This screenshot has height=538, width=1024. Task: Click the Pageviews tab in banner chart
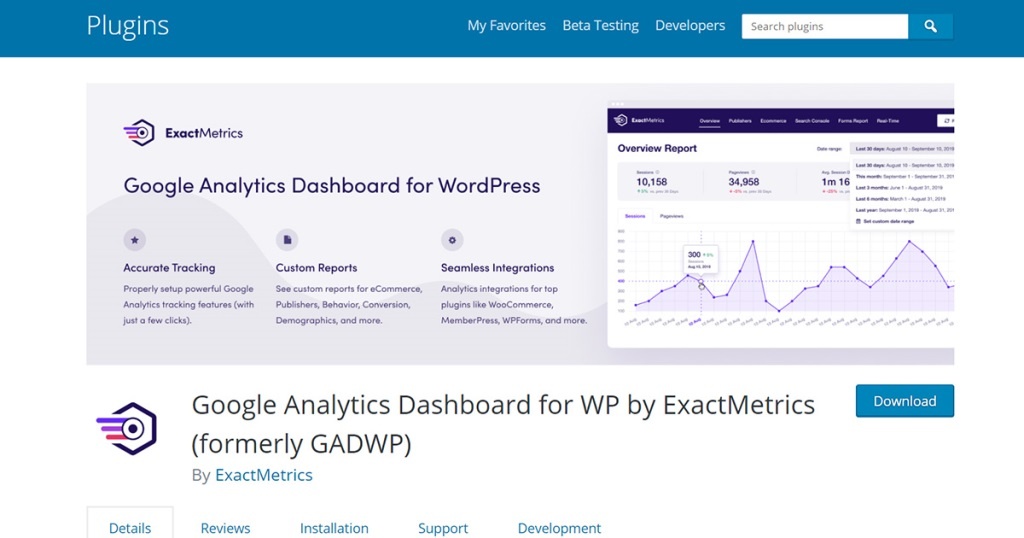click(671, 216)
